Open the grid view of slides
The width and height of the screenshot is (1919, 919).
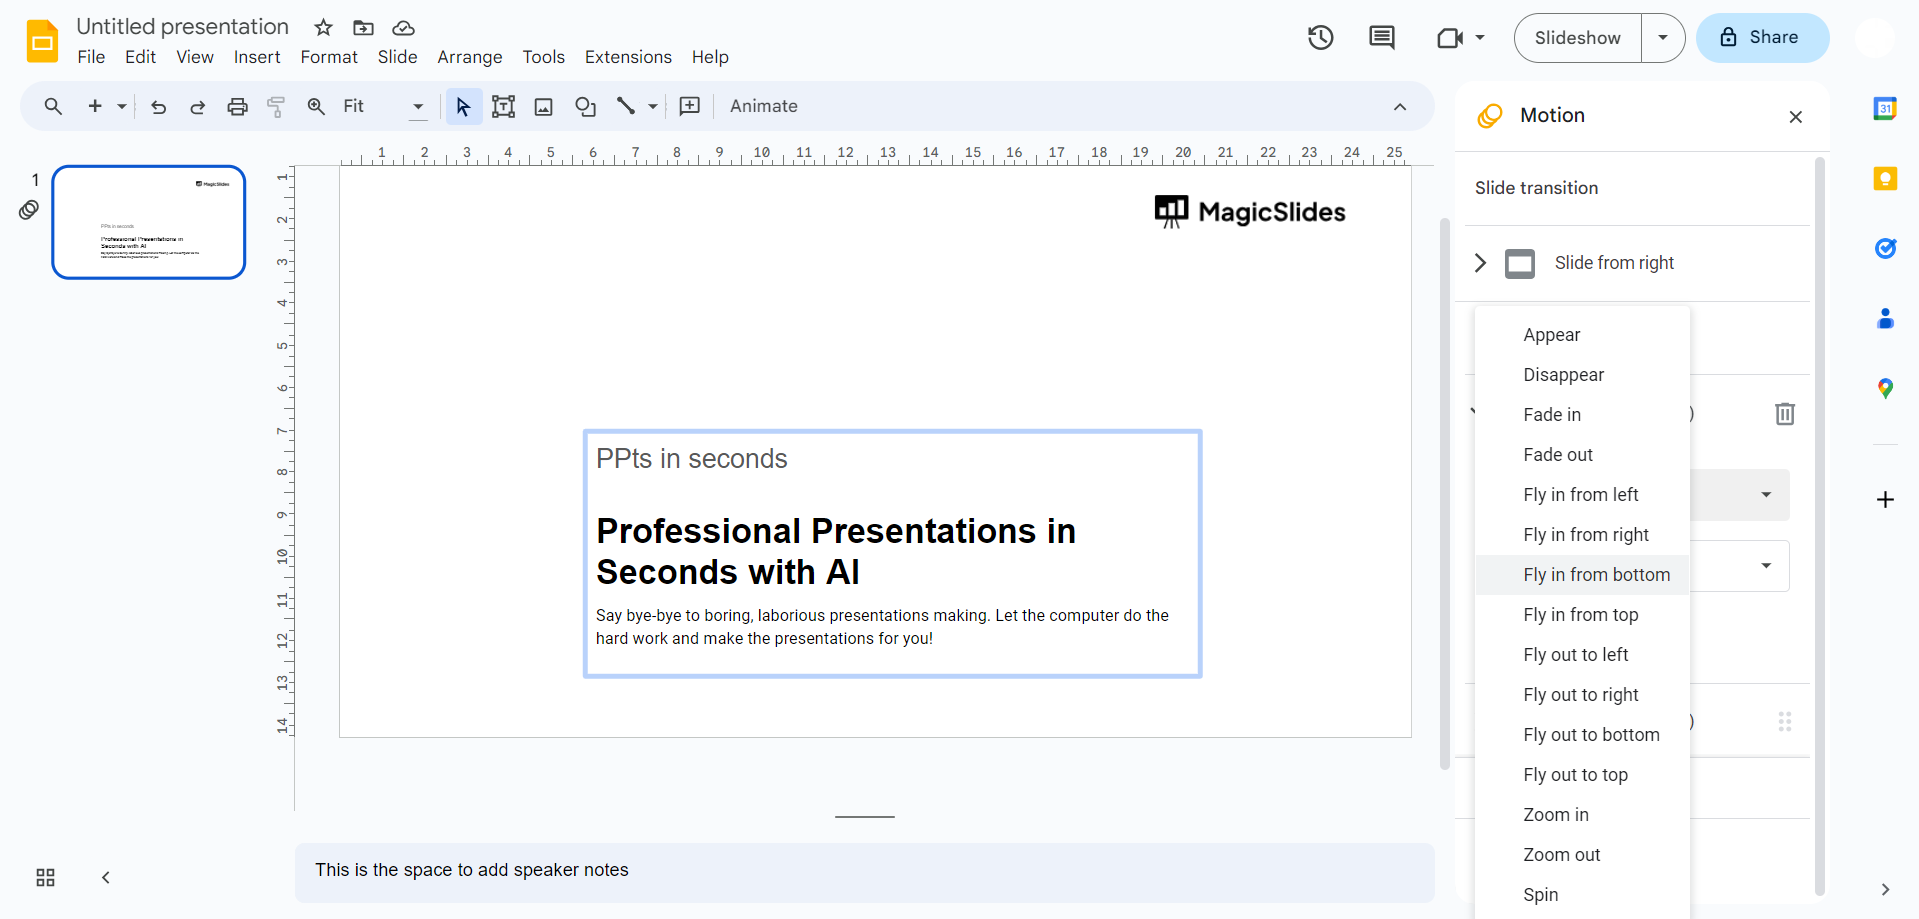(45, 877)
